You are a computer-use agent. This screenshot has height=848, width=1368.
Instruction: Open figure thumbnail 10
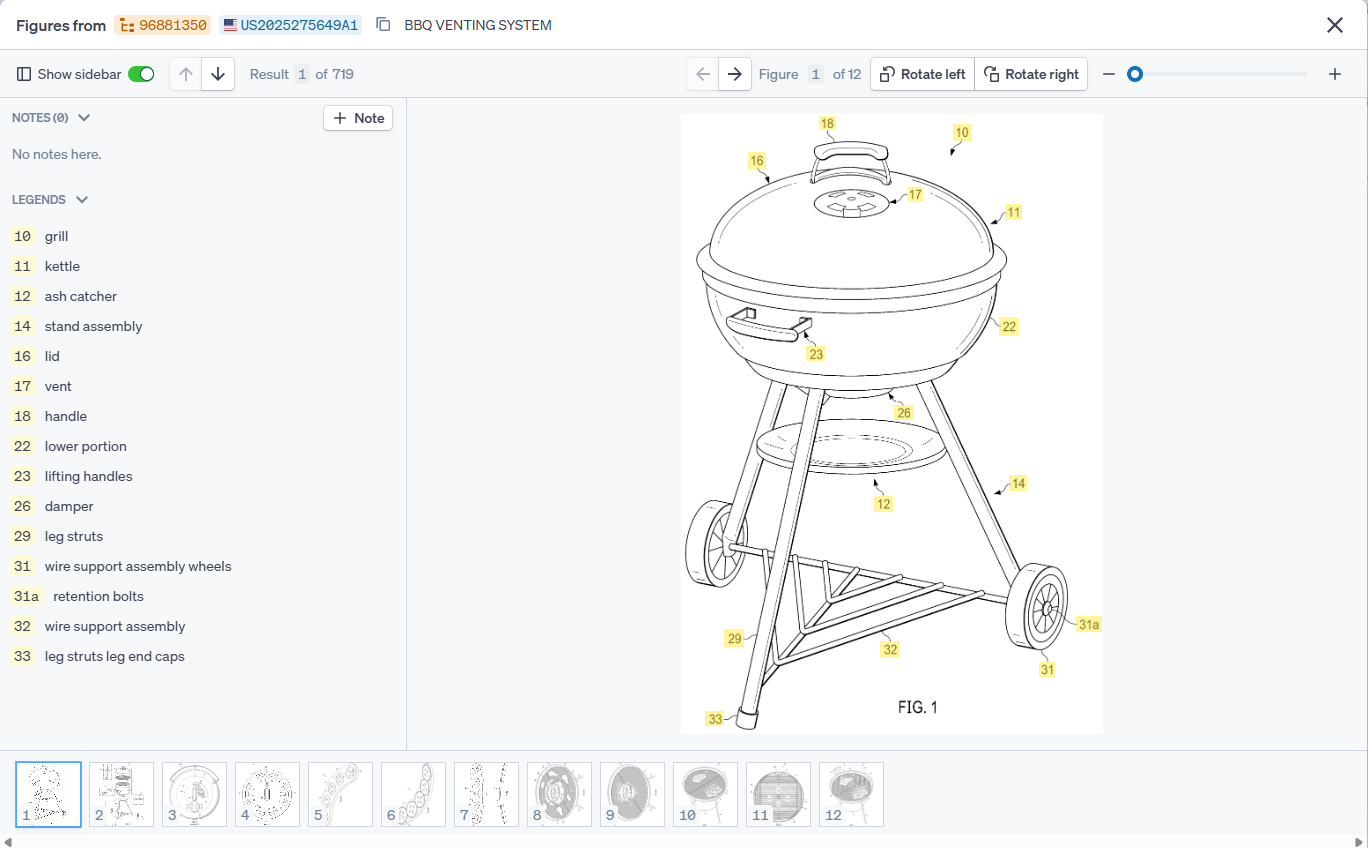(706, 794)
